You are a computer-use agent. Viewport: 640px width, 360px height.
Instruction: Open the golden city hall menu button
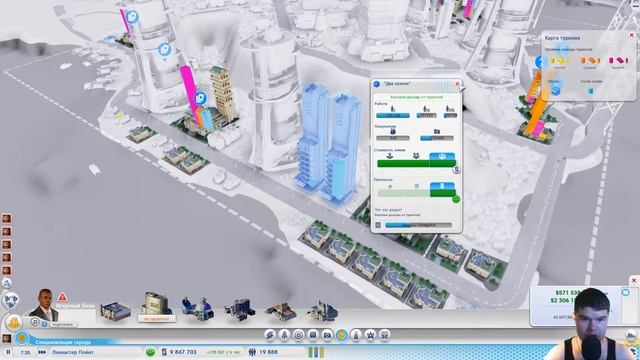click(13, 322)
